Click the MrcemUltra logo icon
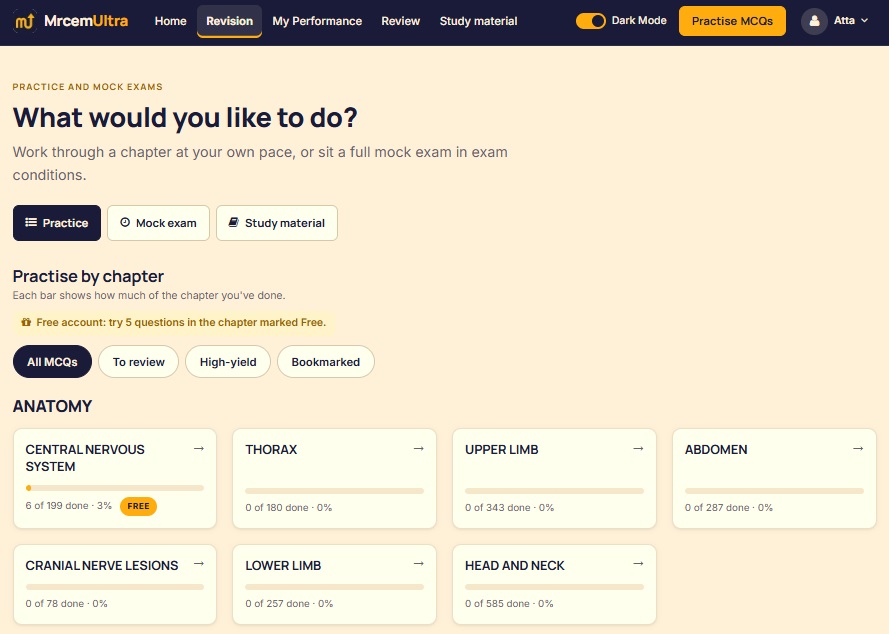 25,22
